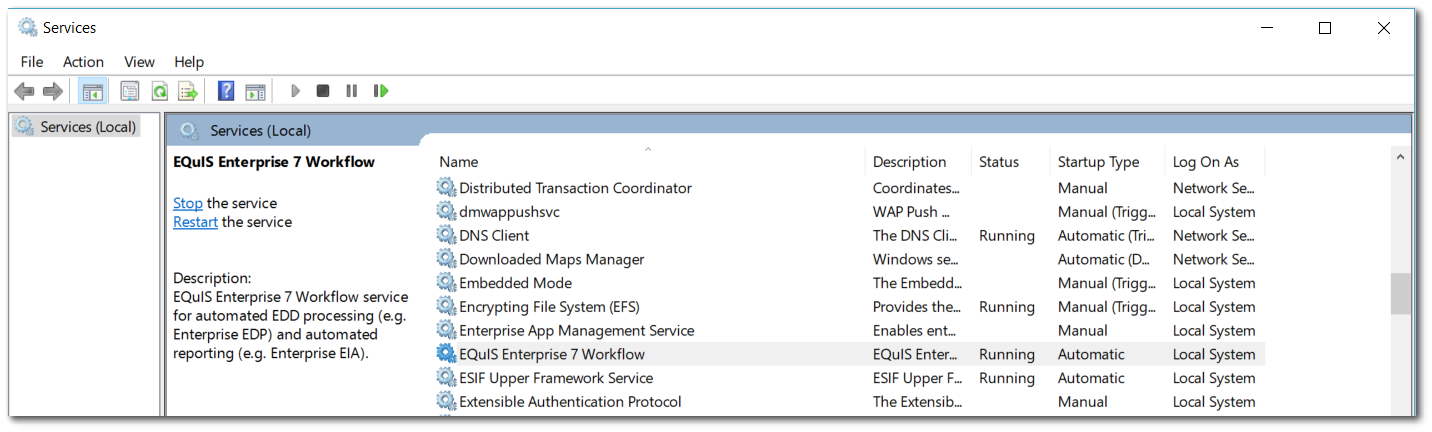1432x432 pixels.
Task: Toggle Show/Hide Action Pane button
Action: (255, 91)
